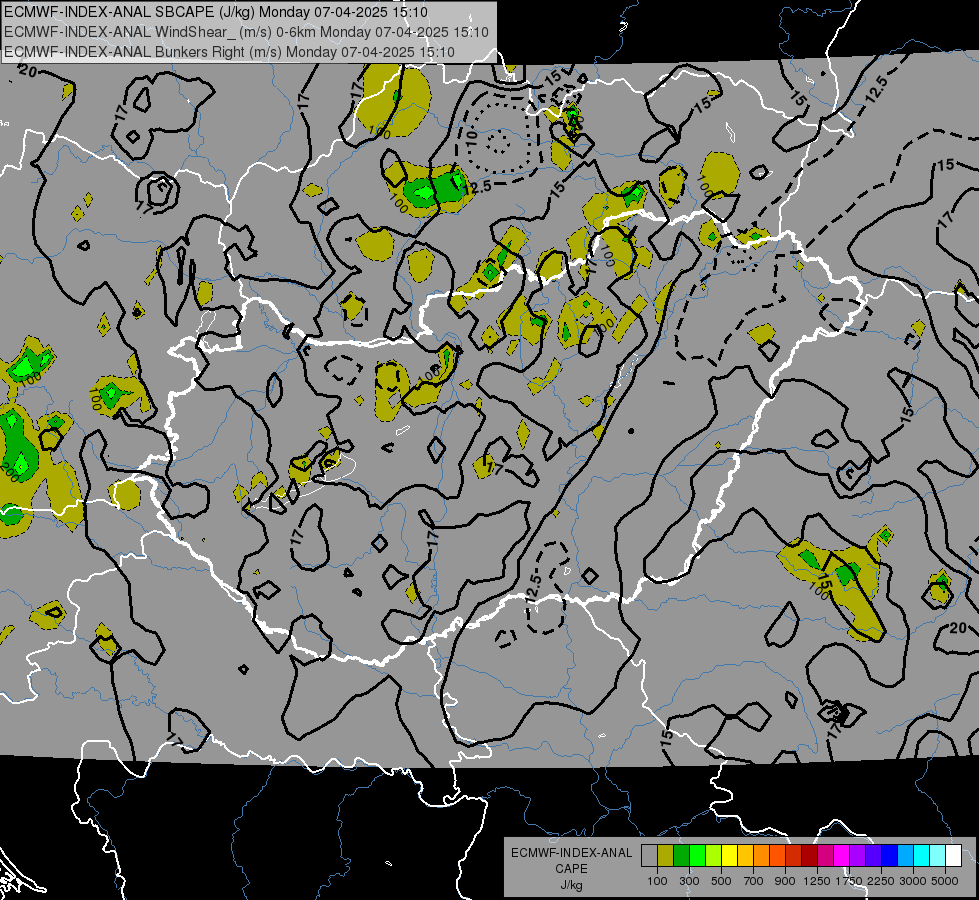Click the CAPE label in legend

[571, 869]
